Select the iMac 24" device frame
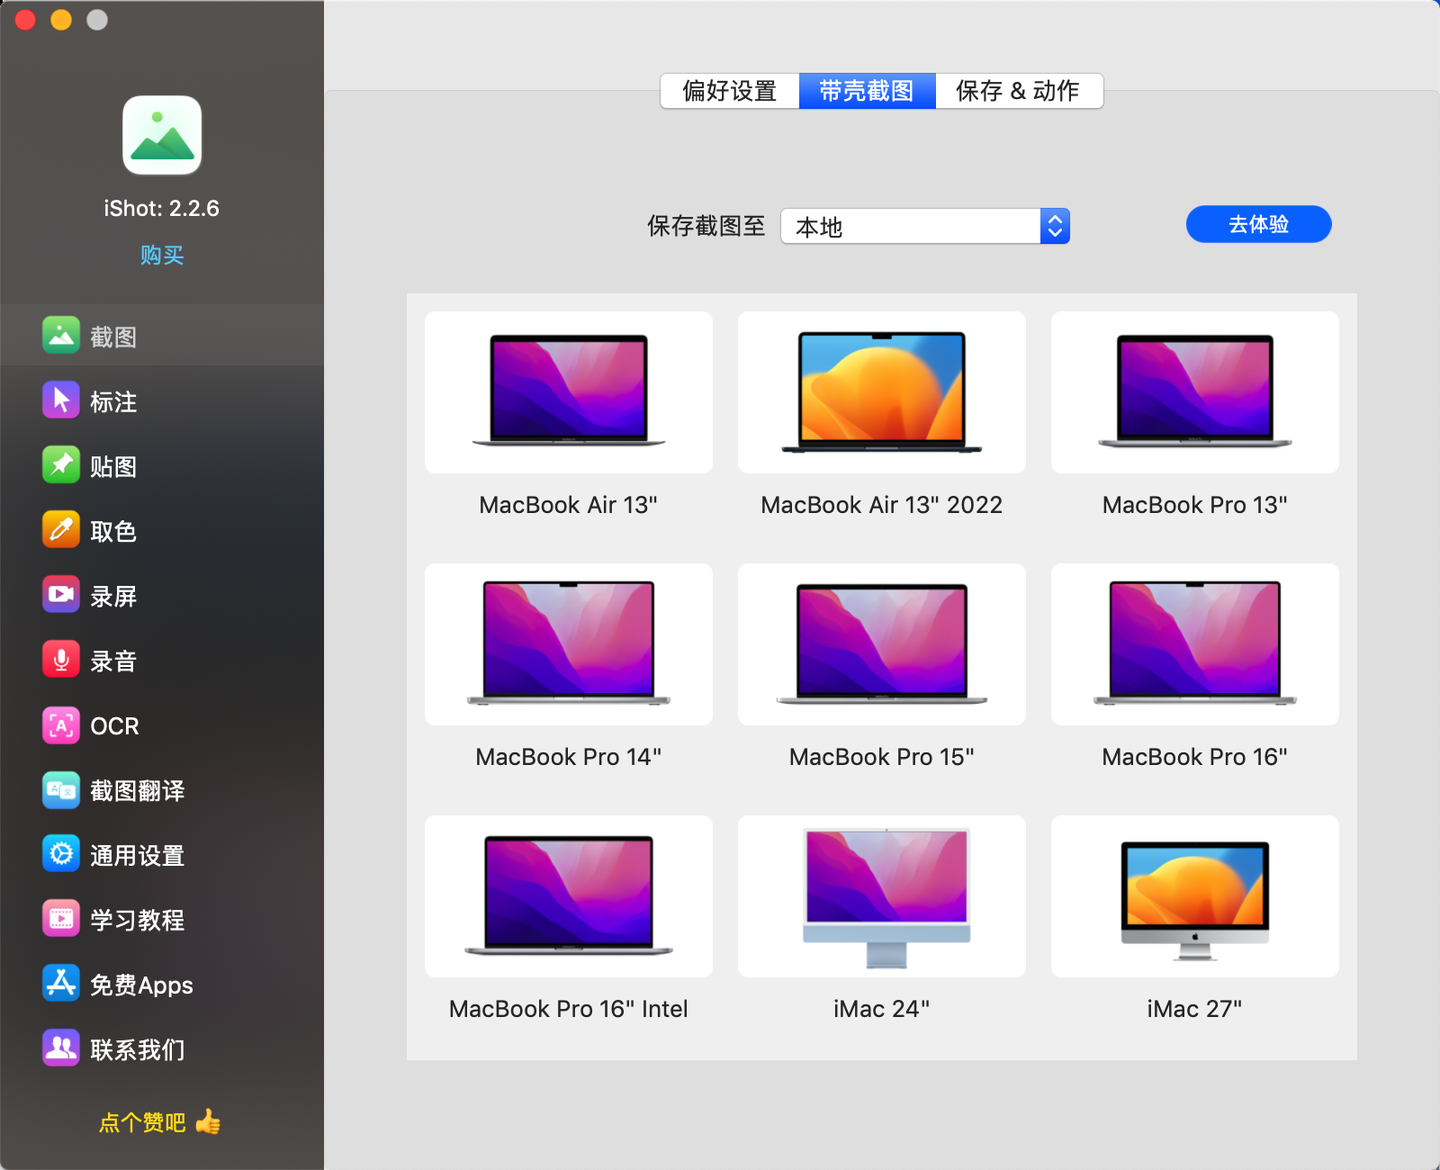This screenshot has height=1170, width=1440. 882,896
